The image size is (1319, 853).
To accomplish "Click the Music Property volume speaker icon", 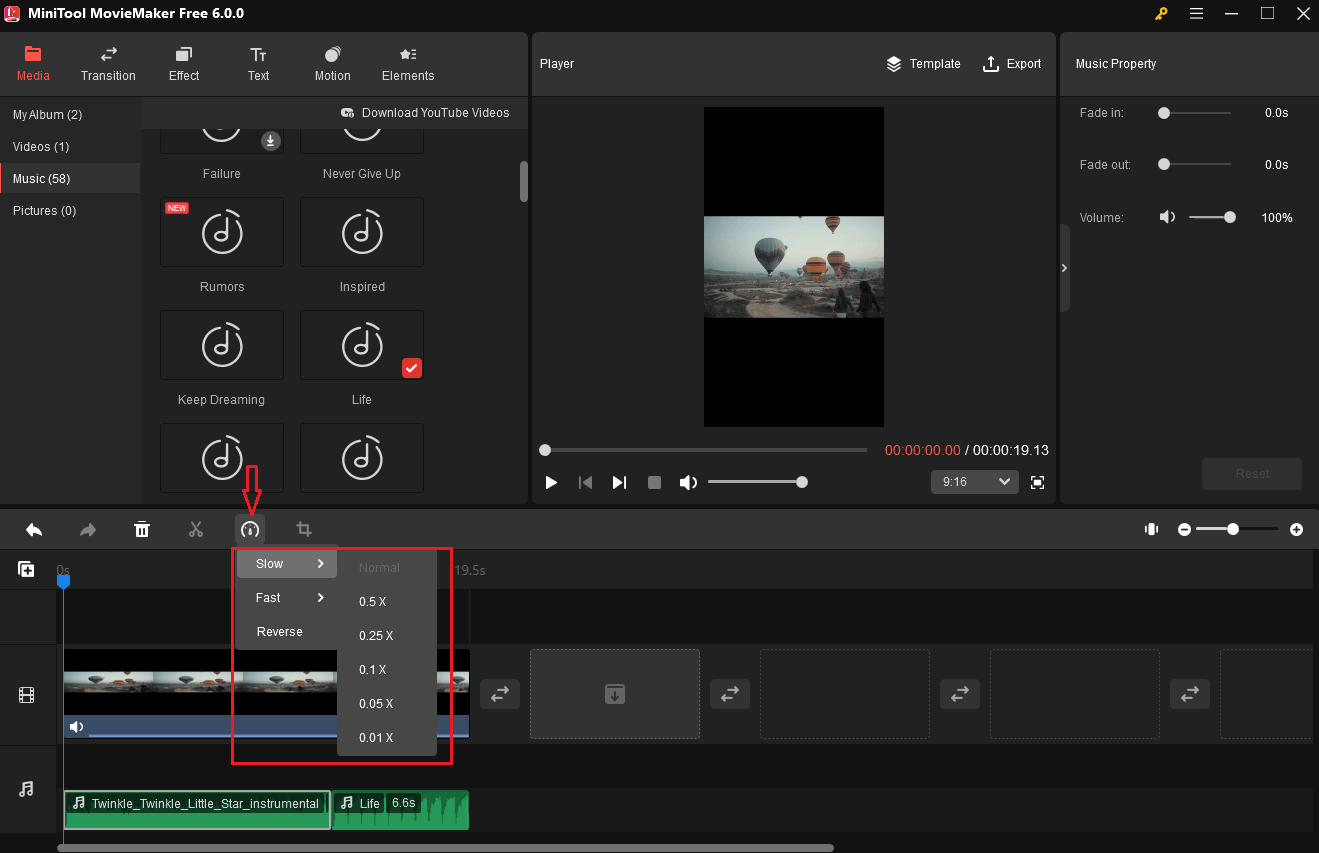I will [x=1167, y=217].
